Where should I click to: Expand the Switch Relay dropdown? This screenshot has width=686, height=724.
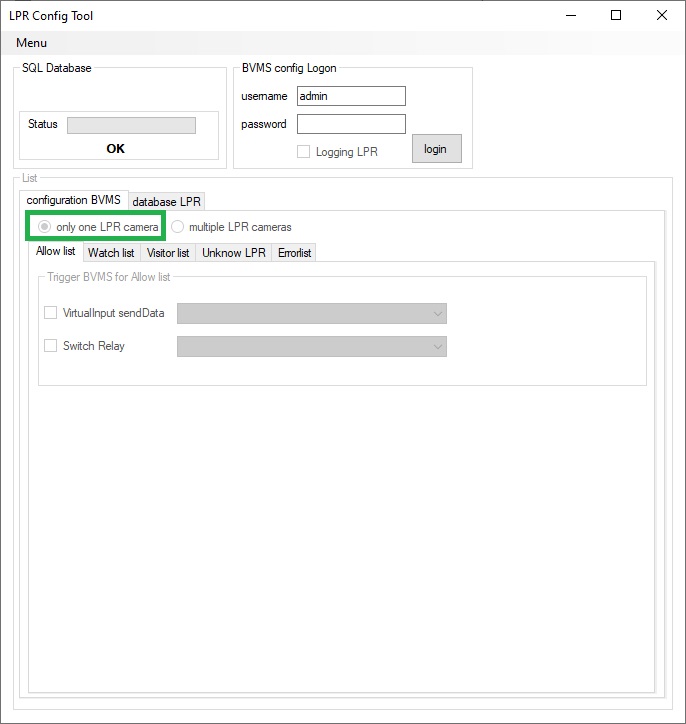(311, 347)
